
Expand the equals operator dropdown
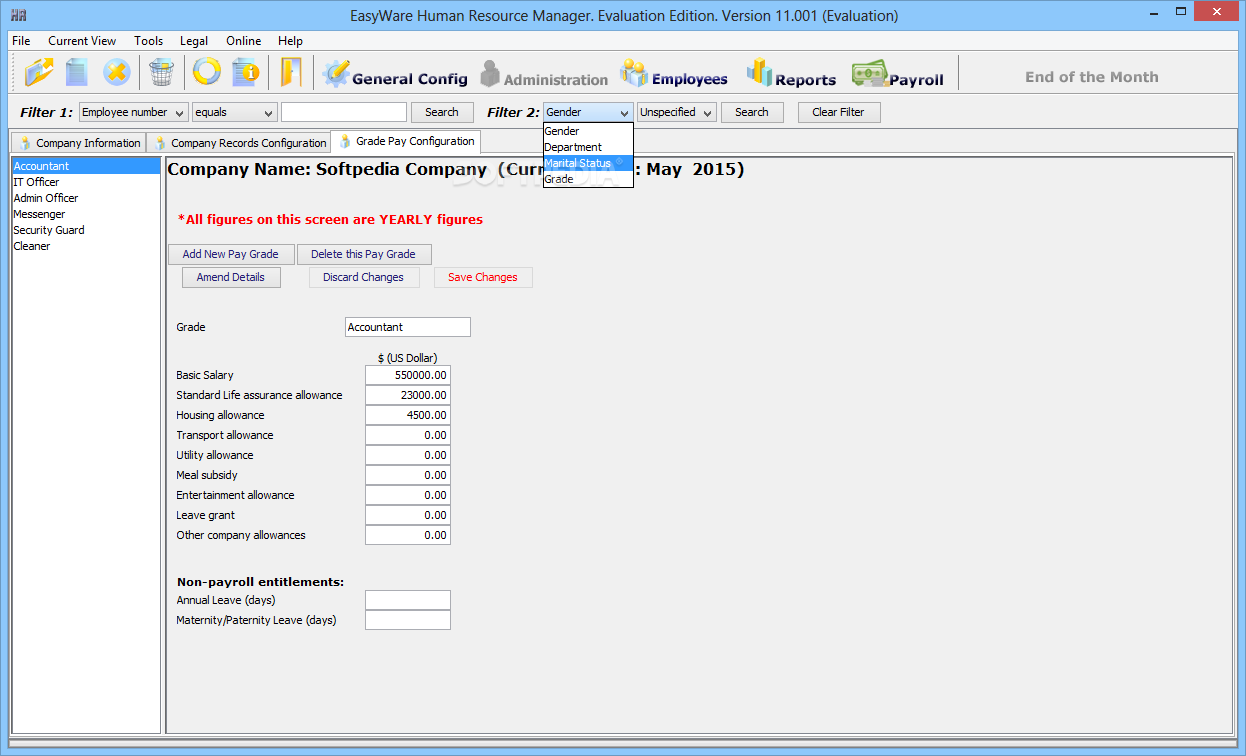(234, 112)
